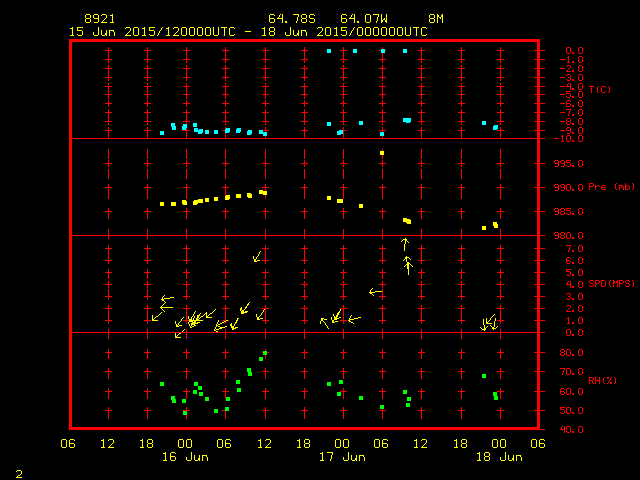Viewport: 640px width, 480px height.
Task: Select the latitude value 64.78S
Action: tap(288, 19)
